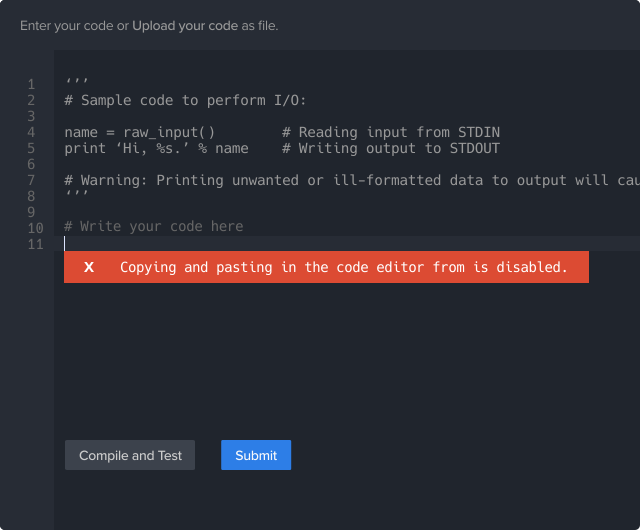Click the Submit button
Viewport: 640px width, 530px height.
click(256, 455)
